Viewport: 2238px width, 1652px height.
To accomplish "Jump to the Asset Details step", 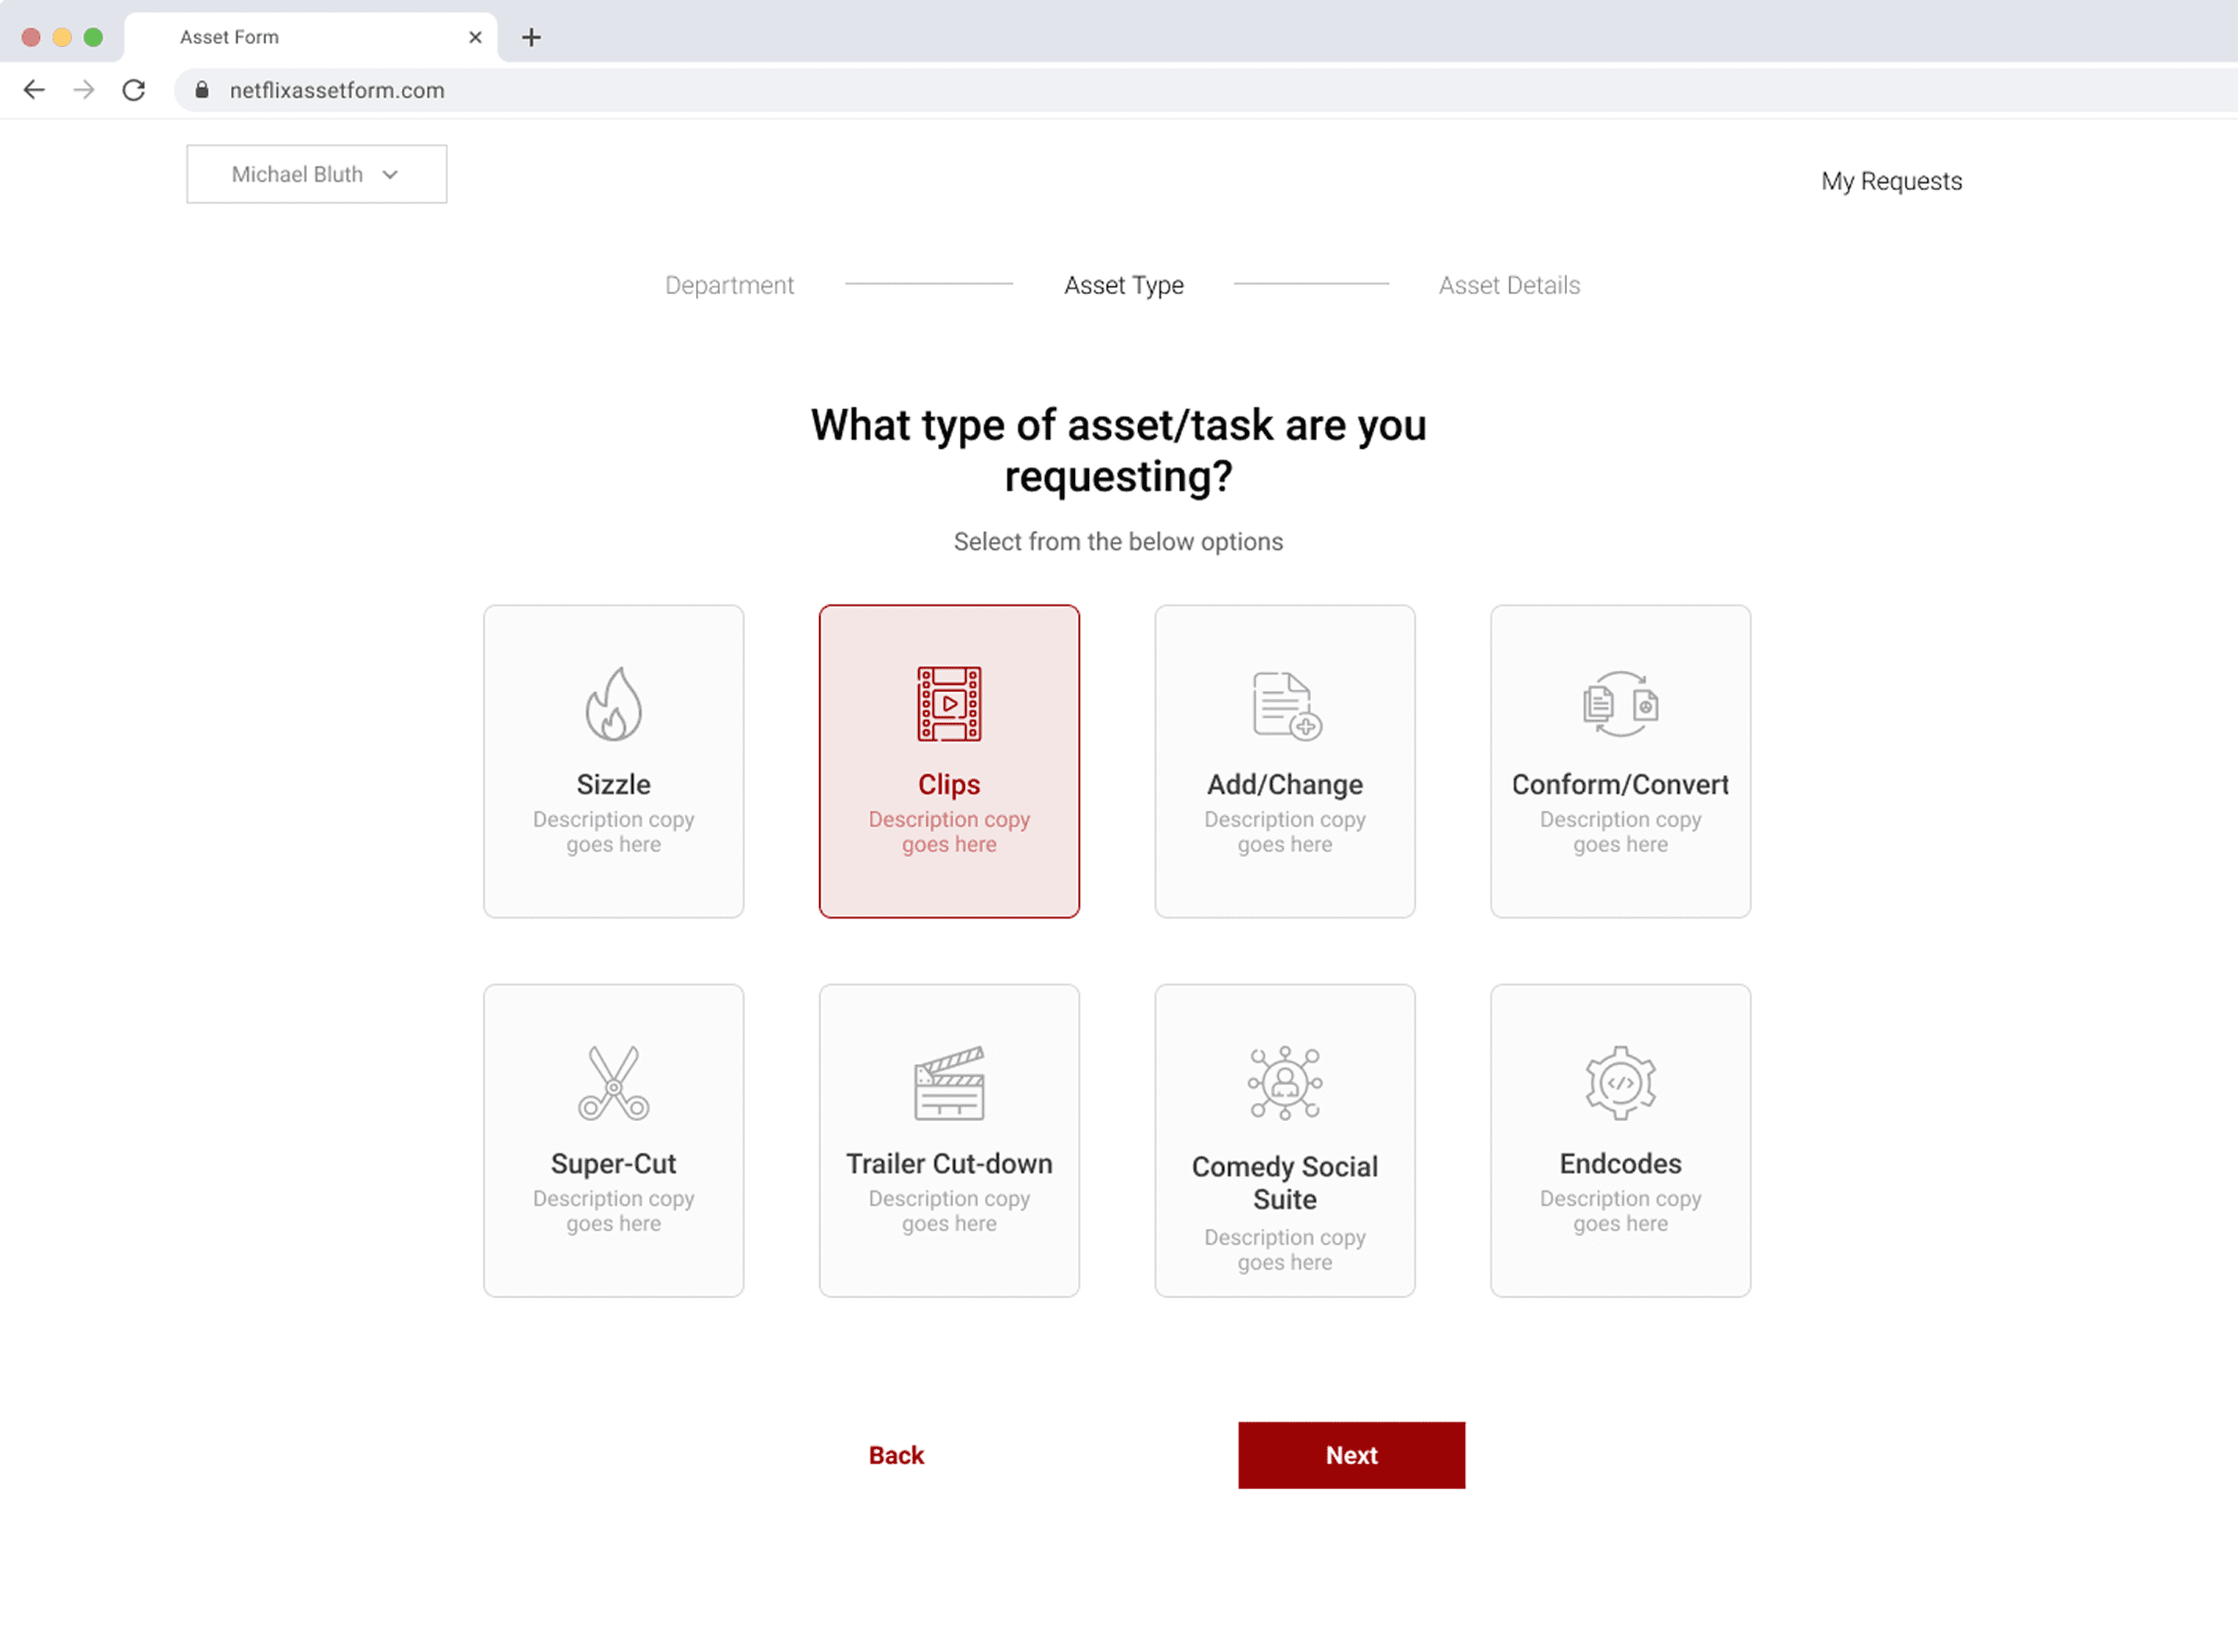I will [1509, 286].
